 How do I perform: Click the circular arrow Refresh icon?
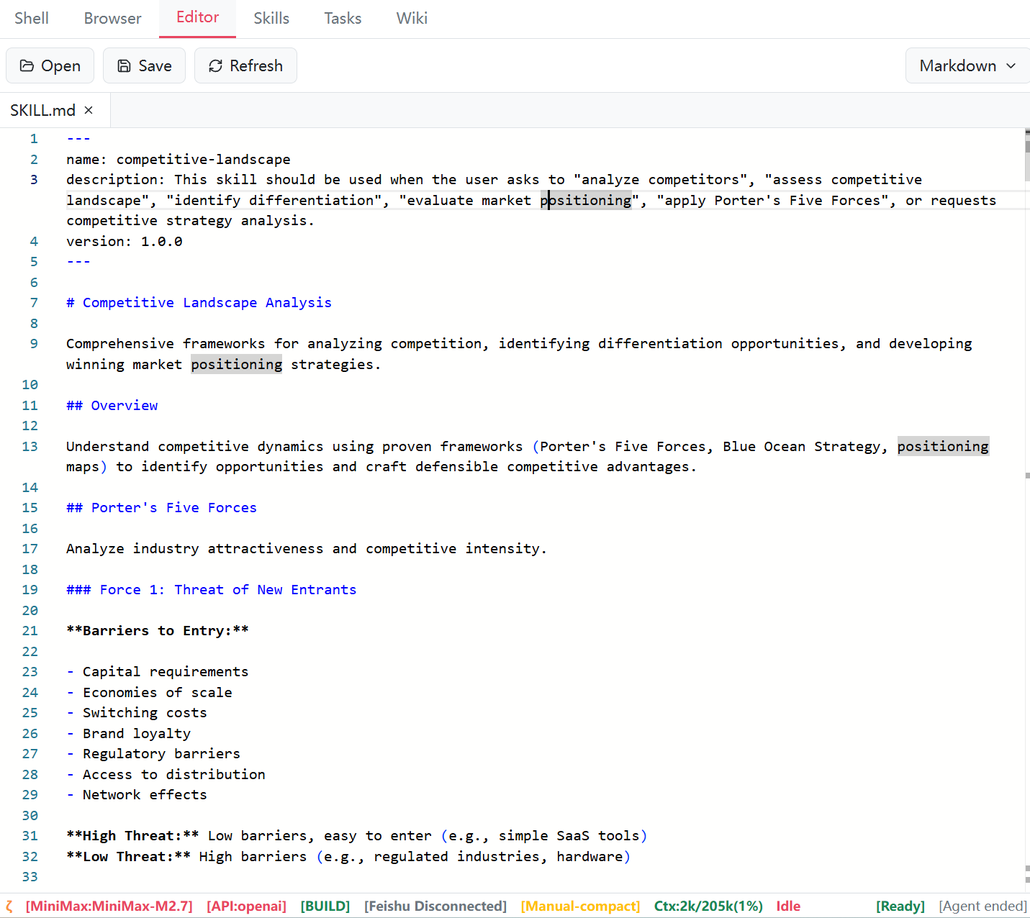214,65
